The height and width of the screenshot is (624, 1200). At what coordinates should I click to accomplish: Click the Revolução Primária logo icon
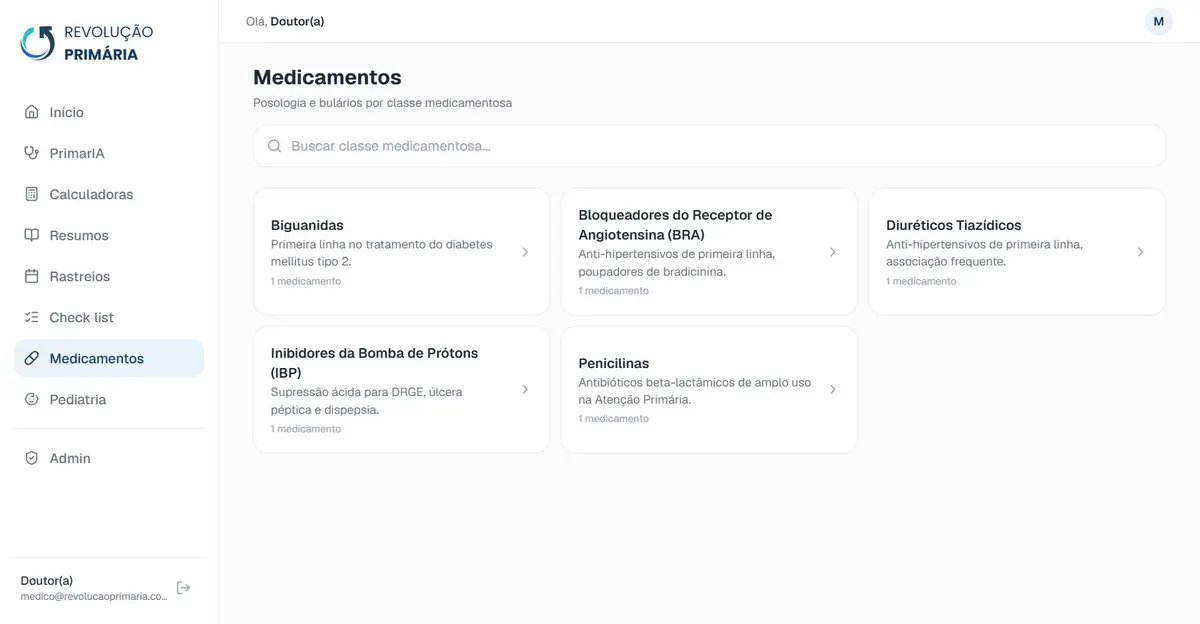pyautogui.click(x=38, y=43)
